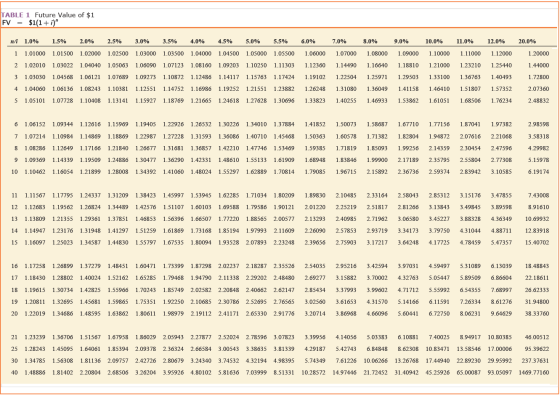Image resolution: width=560 pixels, height=396 pixels.
Task: Click value 1.94872 in row 7
Action: click(x=439, y=136)
